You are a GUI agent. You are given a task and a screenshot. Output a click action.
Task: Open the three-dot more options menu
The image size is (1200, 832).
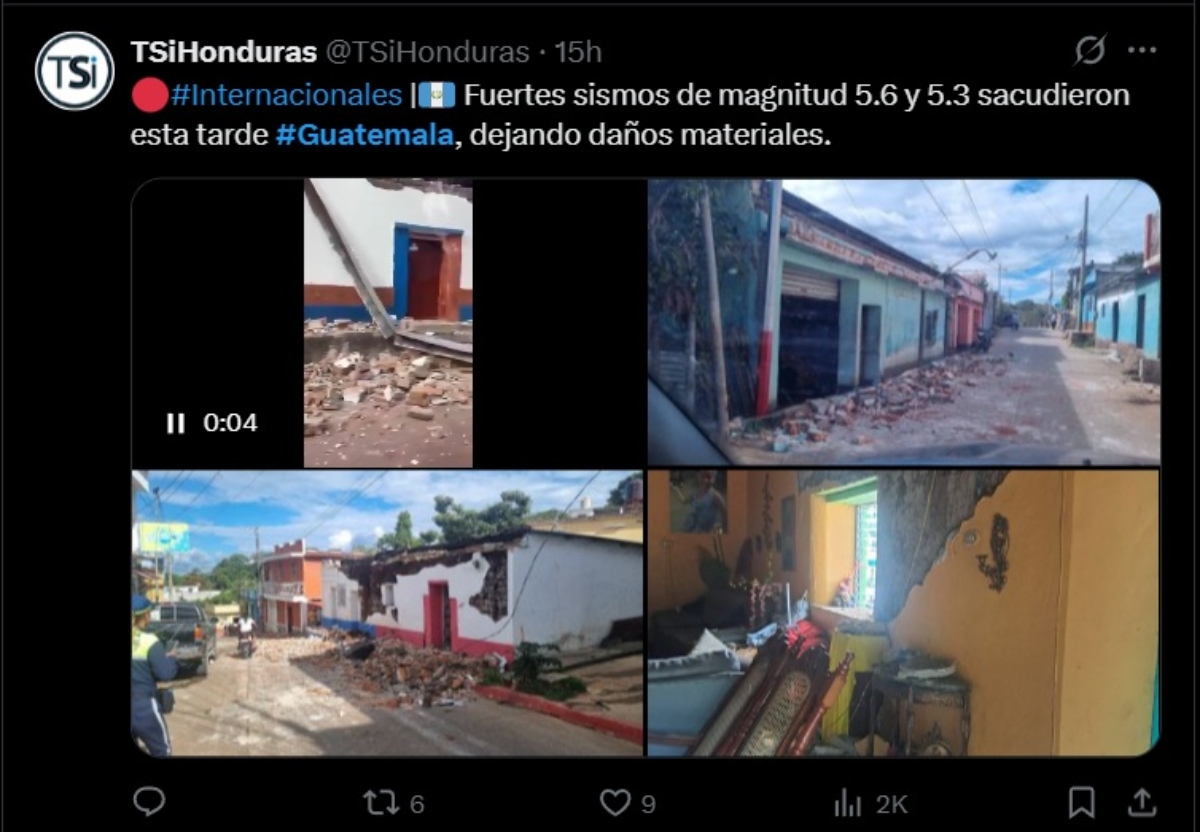(x=1142, y=50)
